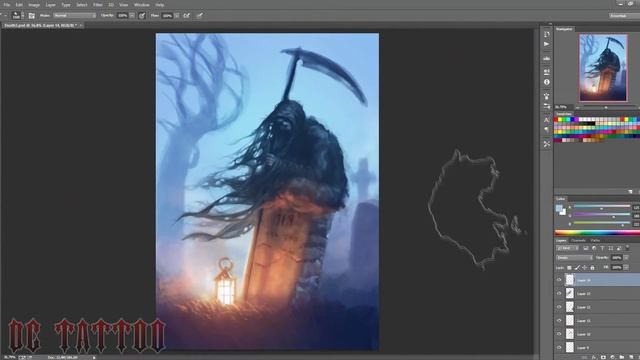
Task: Open the History panel icon
Action: pos(547,34)
